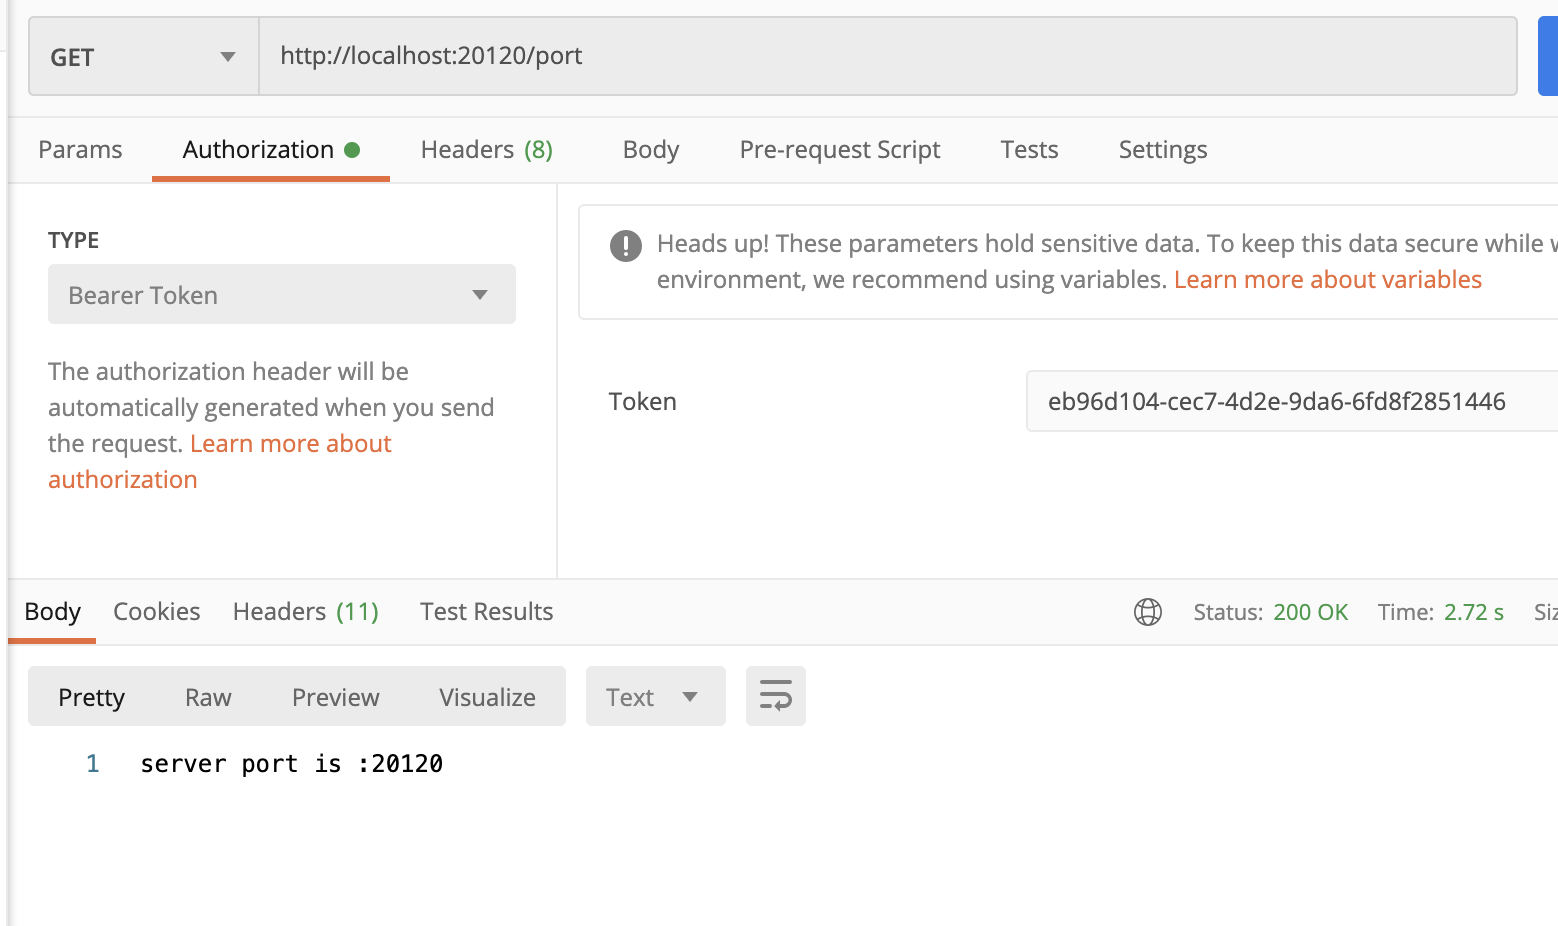The width and height of the screenshot is (1558, 926).
Task: Open the GET method dropdown
Action: click(x=142, y=56)
